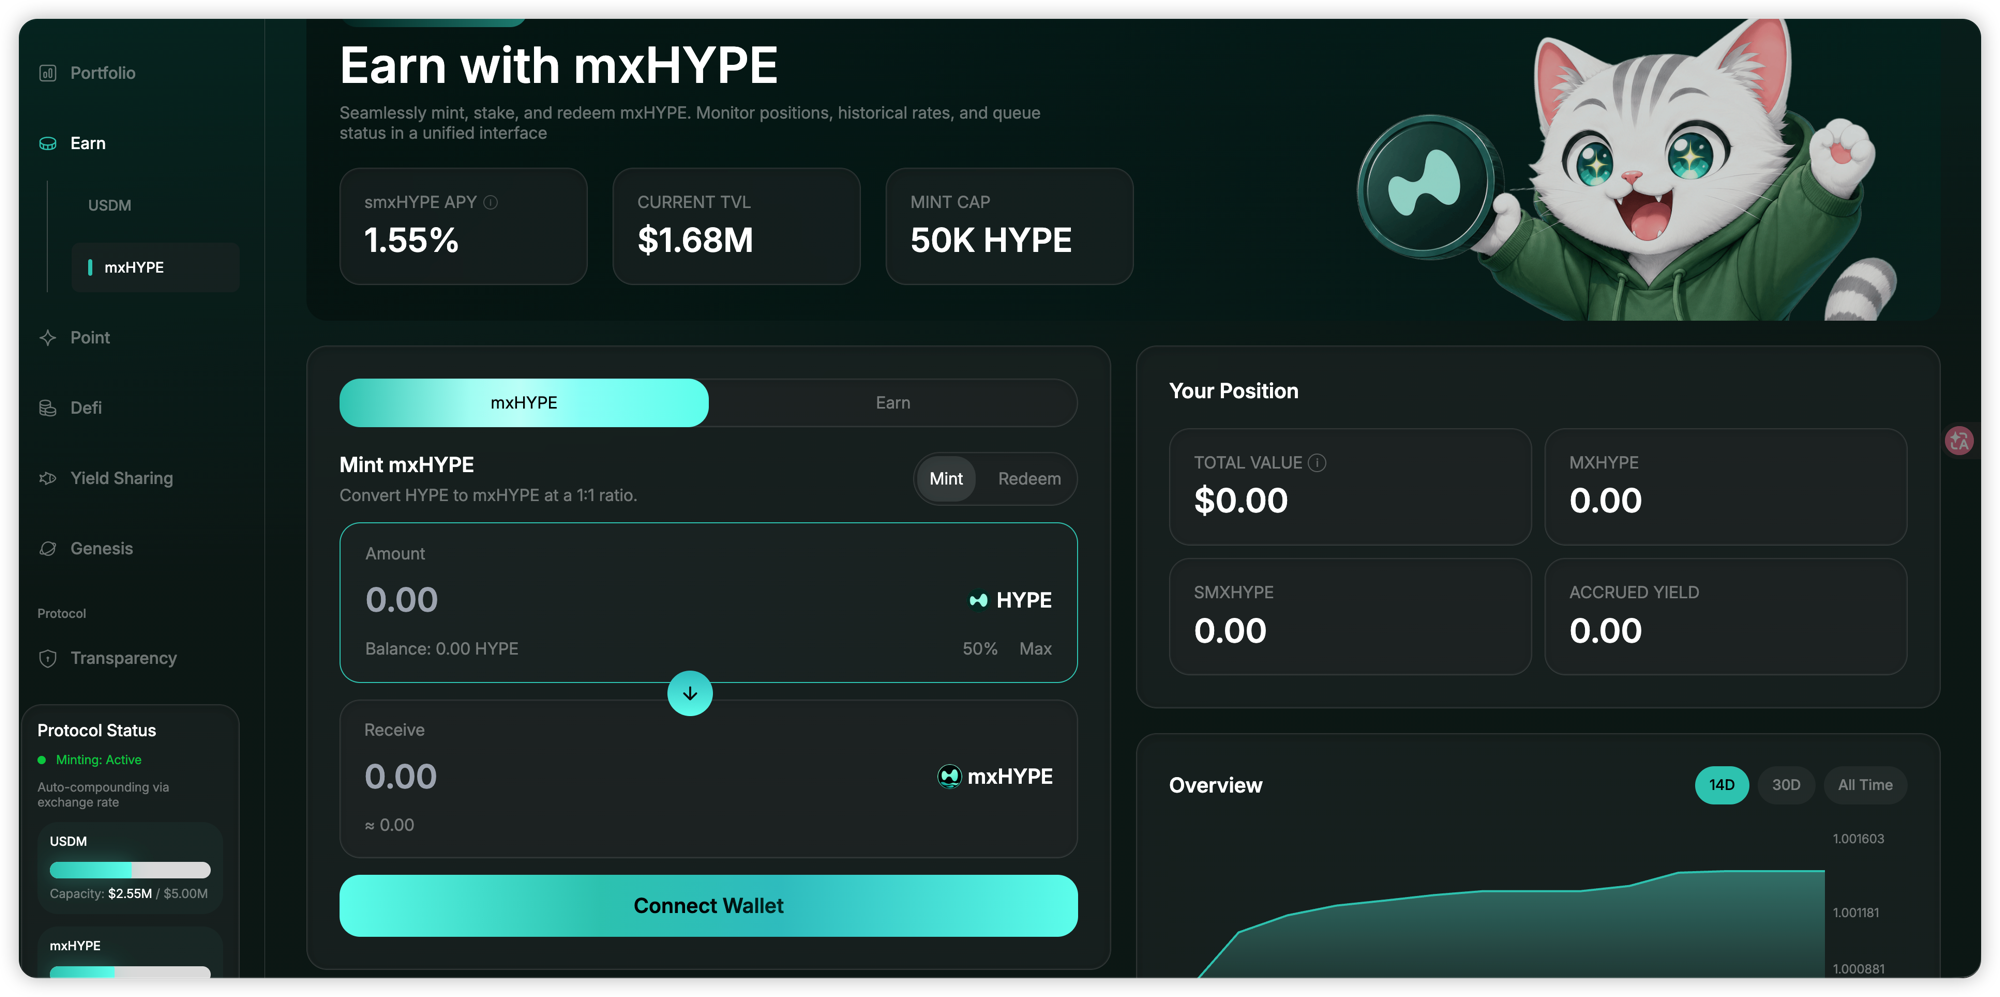2000x997 pixels.
Task: Click the green Minting Active status dot
Action: [42, 760]
